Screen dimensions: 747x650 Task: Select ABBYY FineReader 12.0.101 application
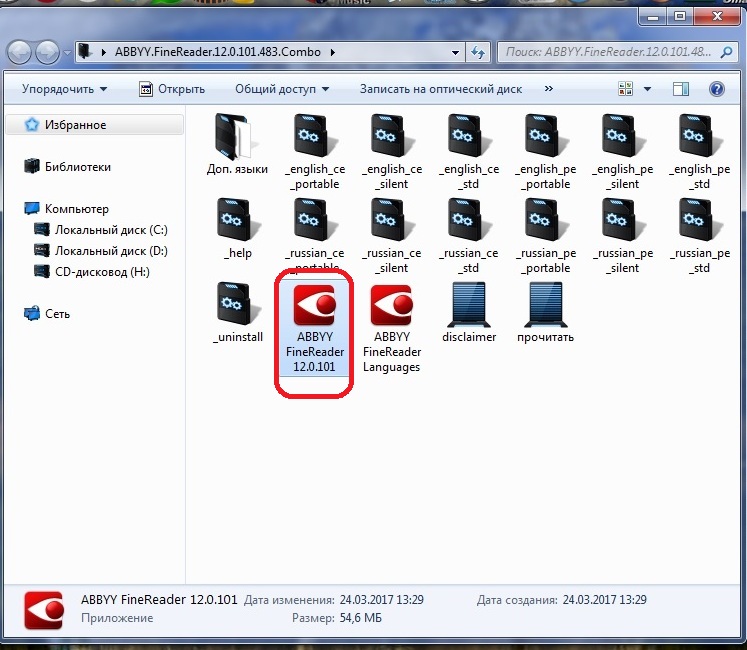pyautogui.click(x=314, y=328)
